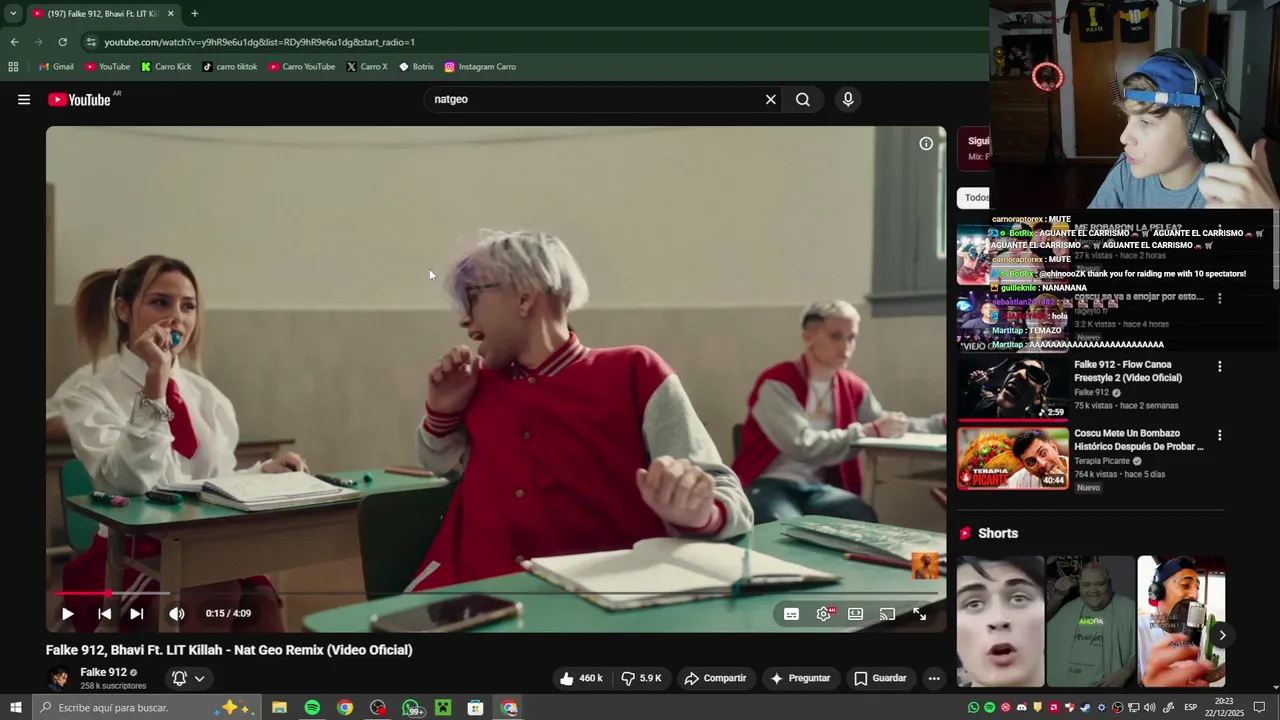Viewport: 1280px width, 720px height.
Task: Open the Carro Kick bookmark
Action: 166,67
